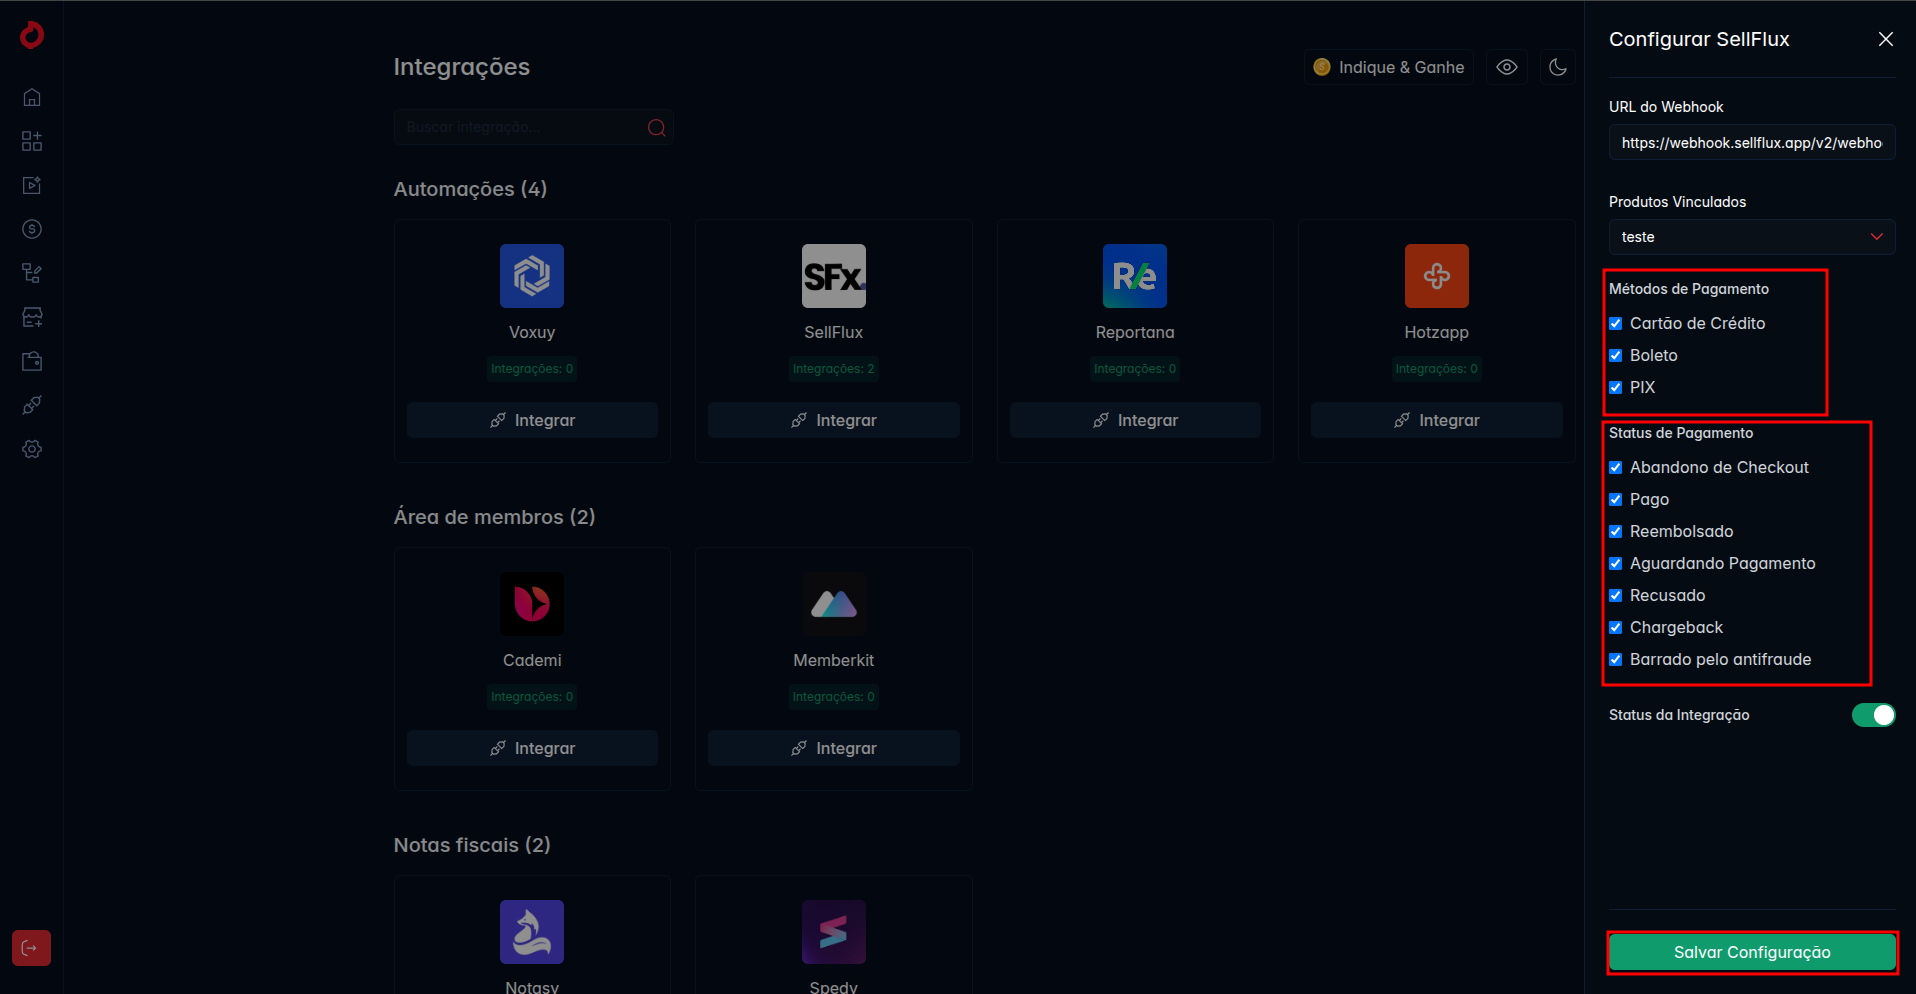Viewport: 1916px width, 994px height.
Task: Click the red logout icon
Action: click(x=31, y=948)
